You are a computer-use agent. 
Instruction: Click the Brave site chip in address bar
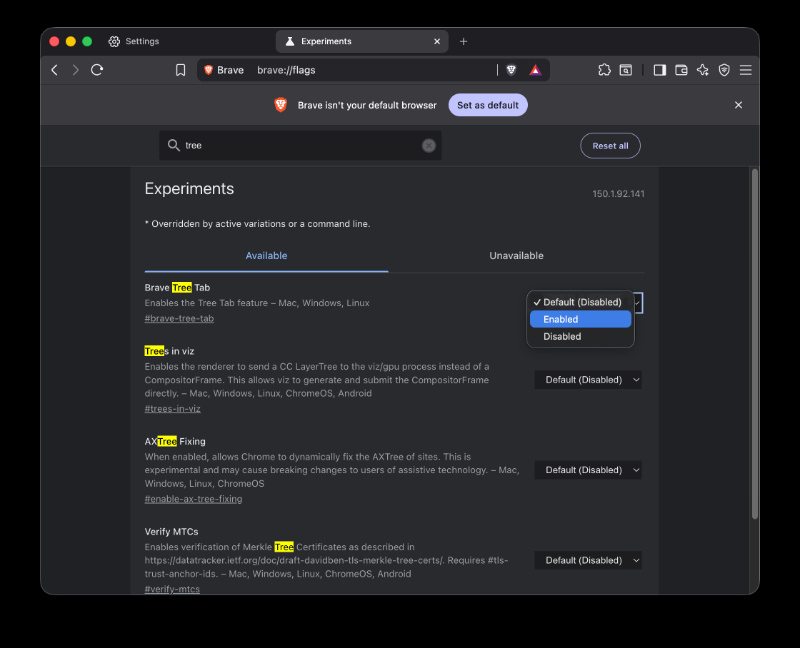click(224, 70)
